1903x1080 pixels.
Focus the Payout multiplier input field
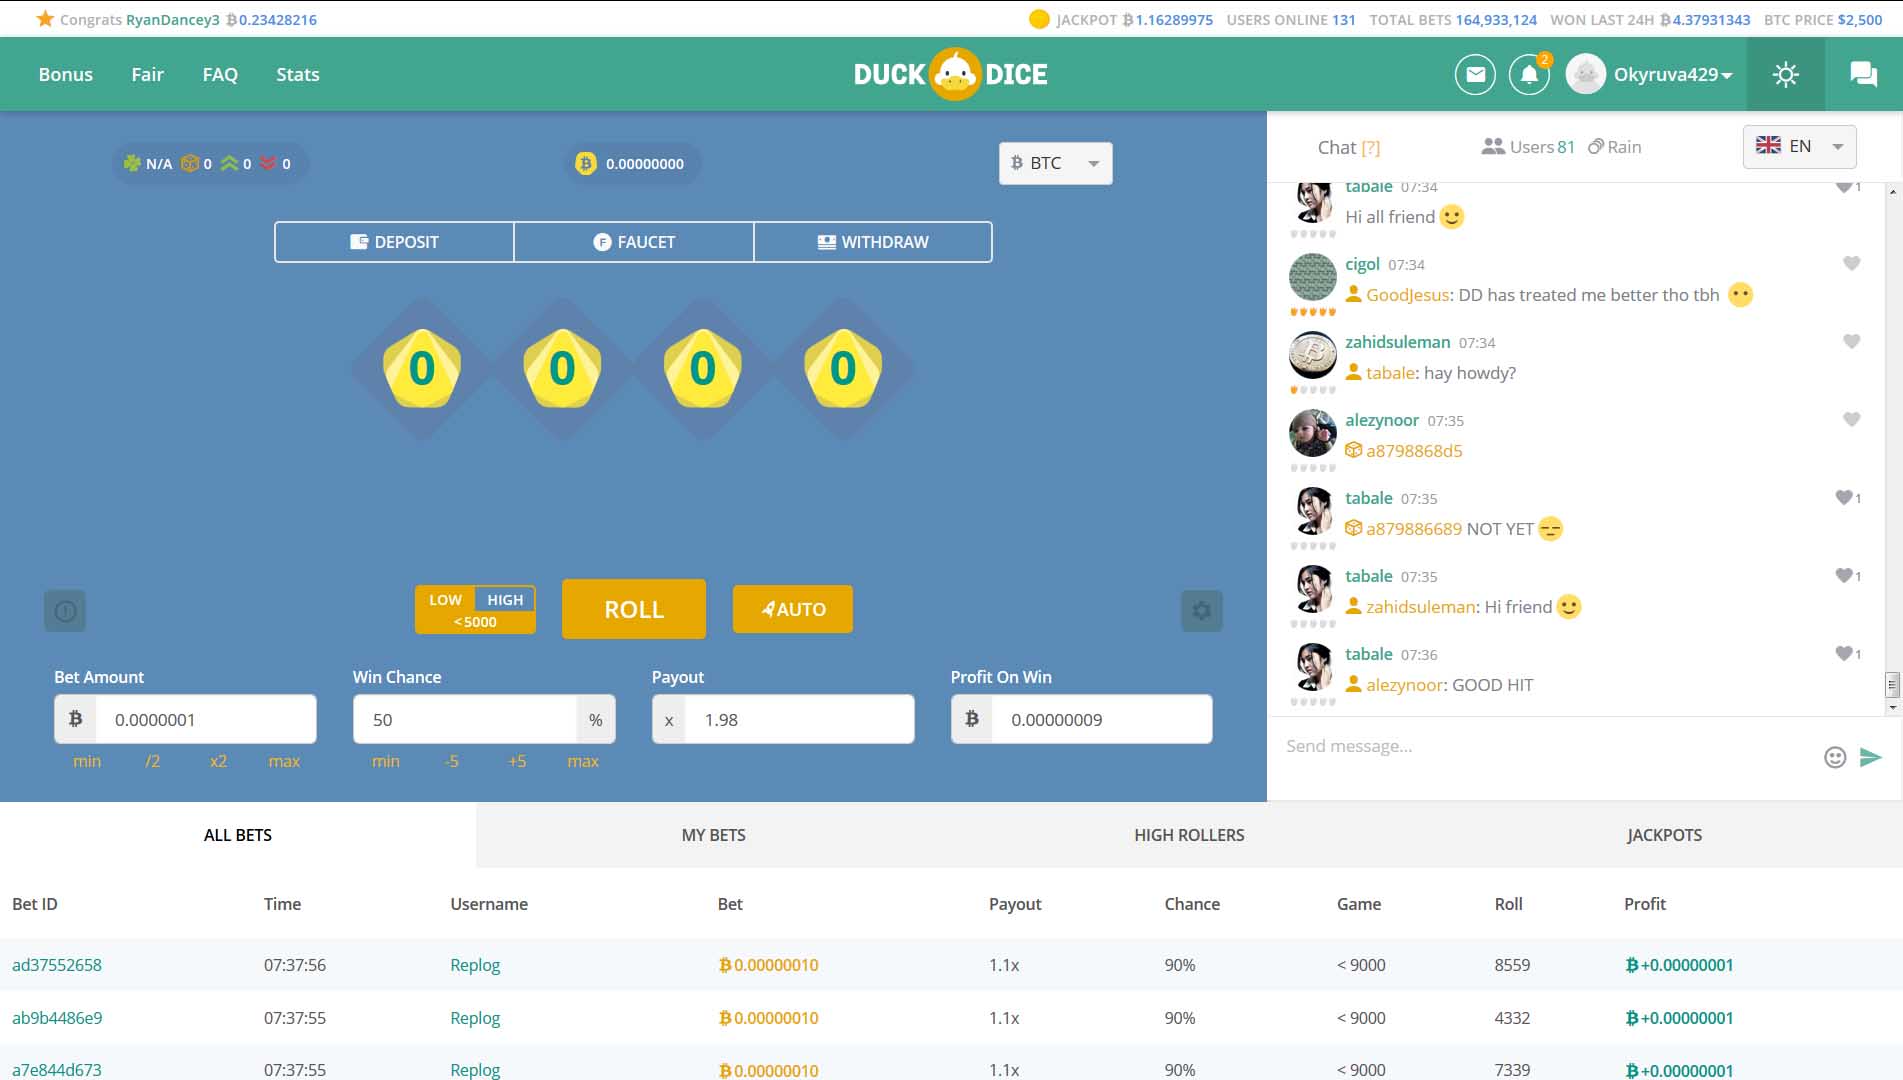pyautogui.click(x=799, y=719)
